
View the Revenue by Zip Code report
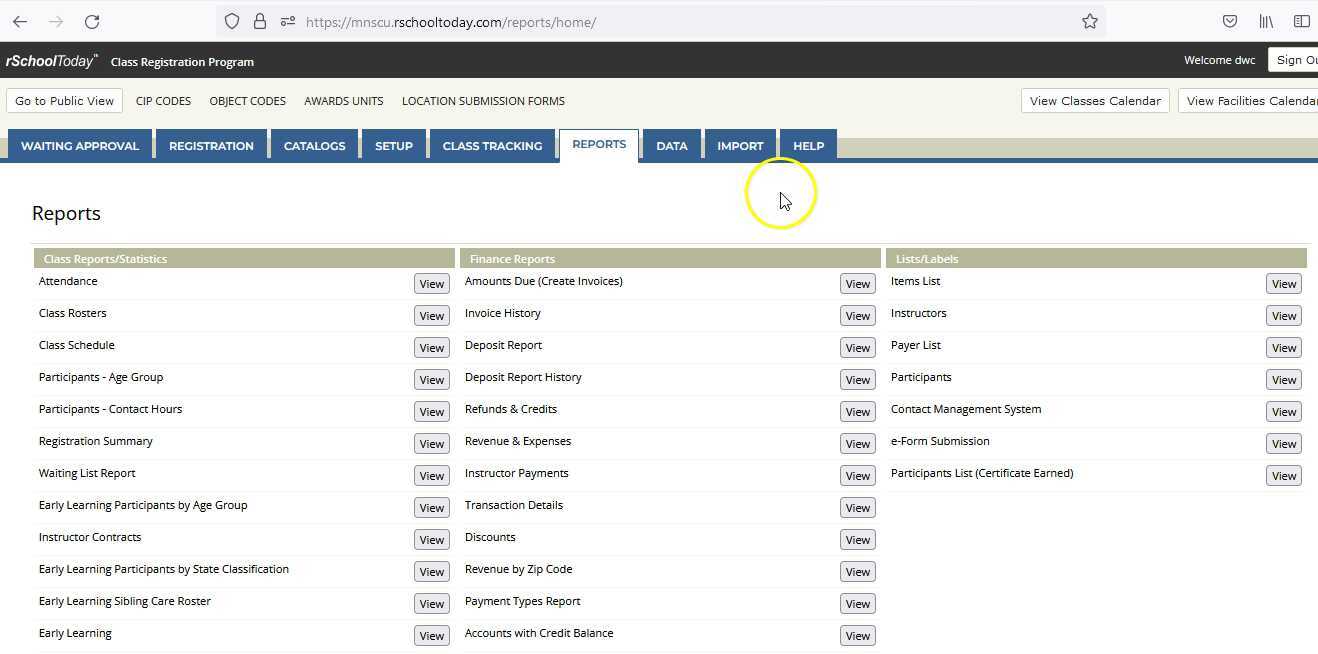coord(857,572)
